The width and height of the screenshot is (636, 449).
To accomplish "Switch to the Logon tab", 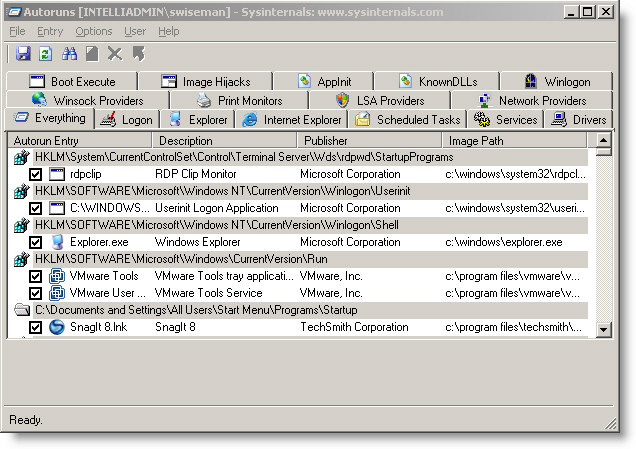I will (x=127, y=120).
